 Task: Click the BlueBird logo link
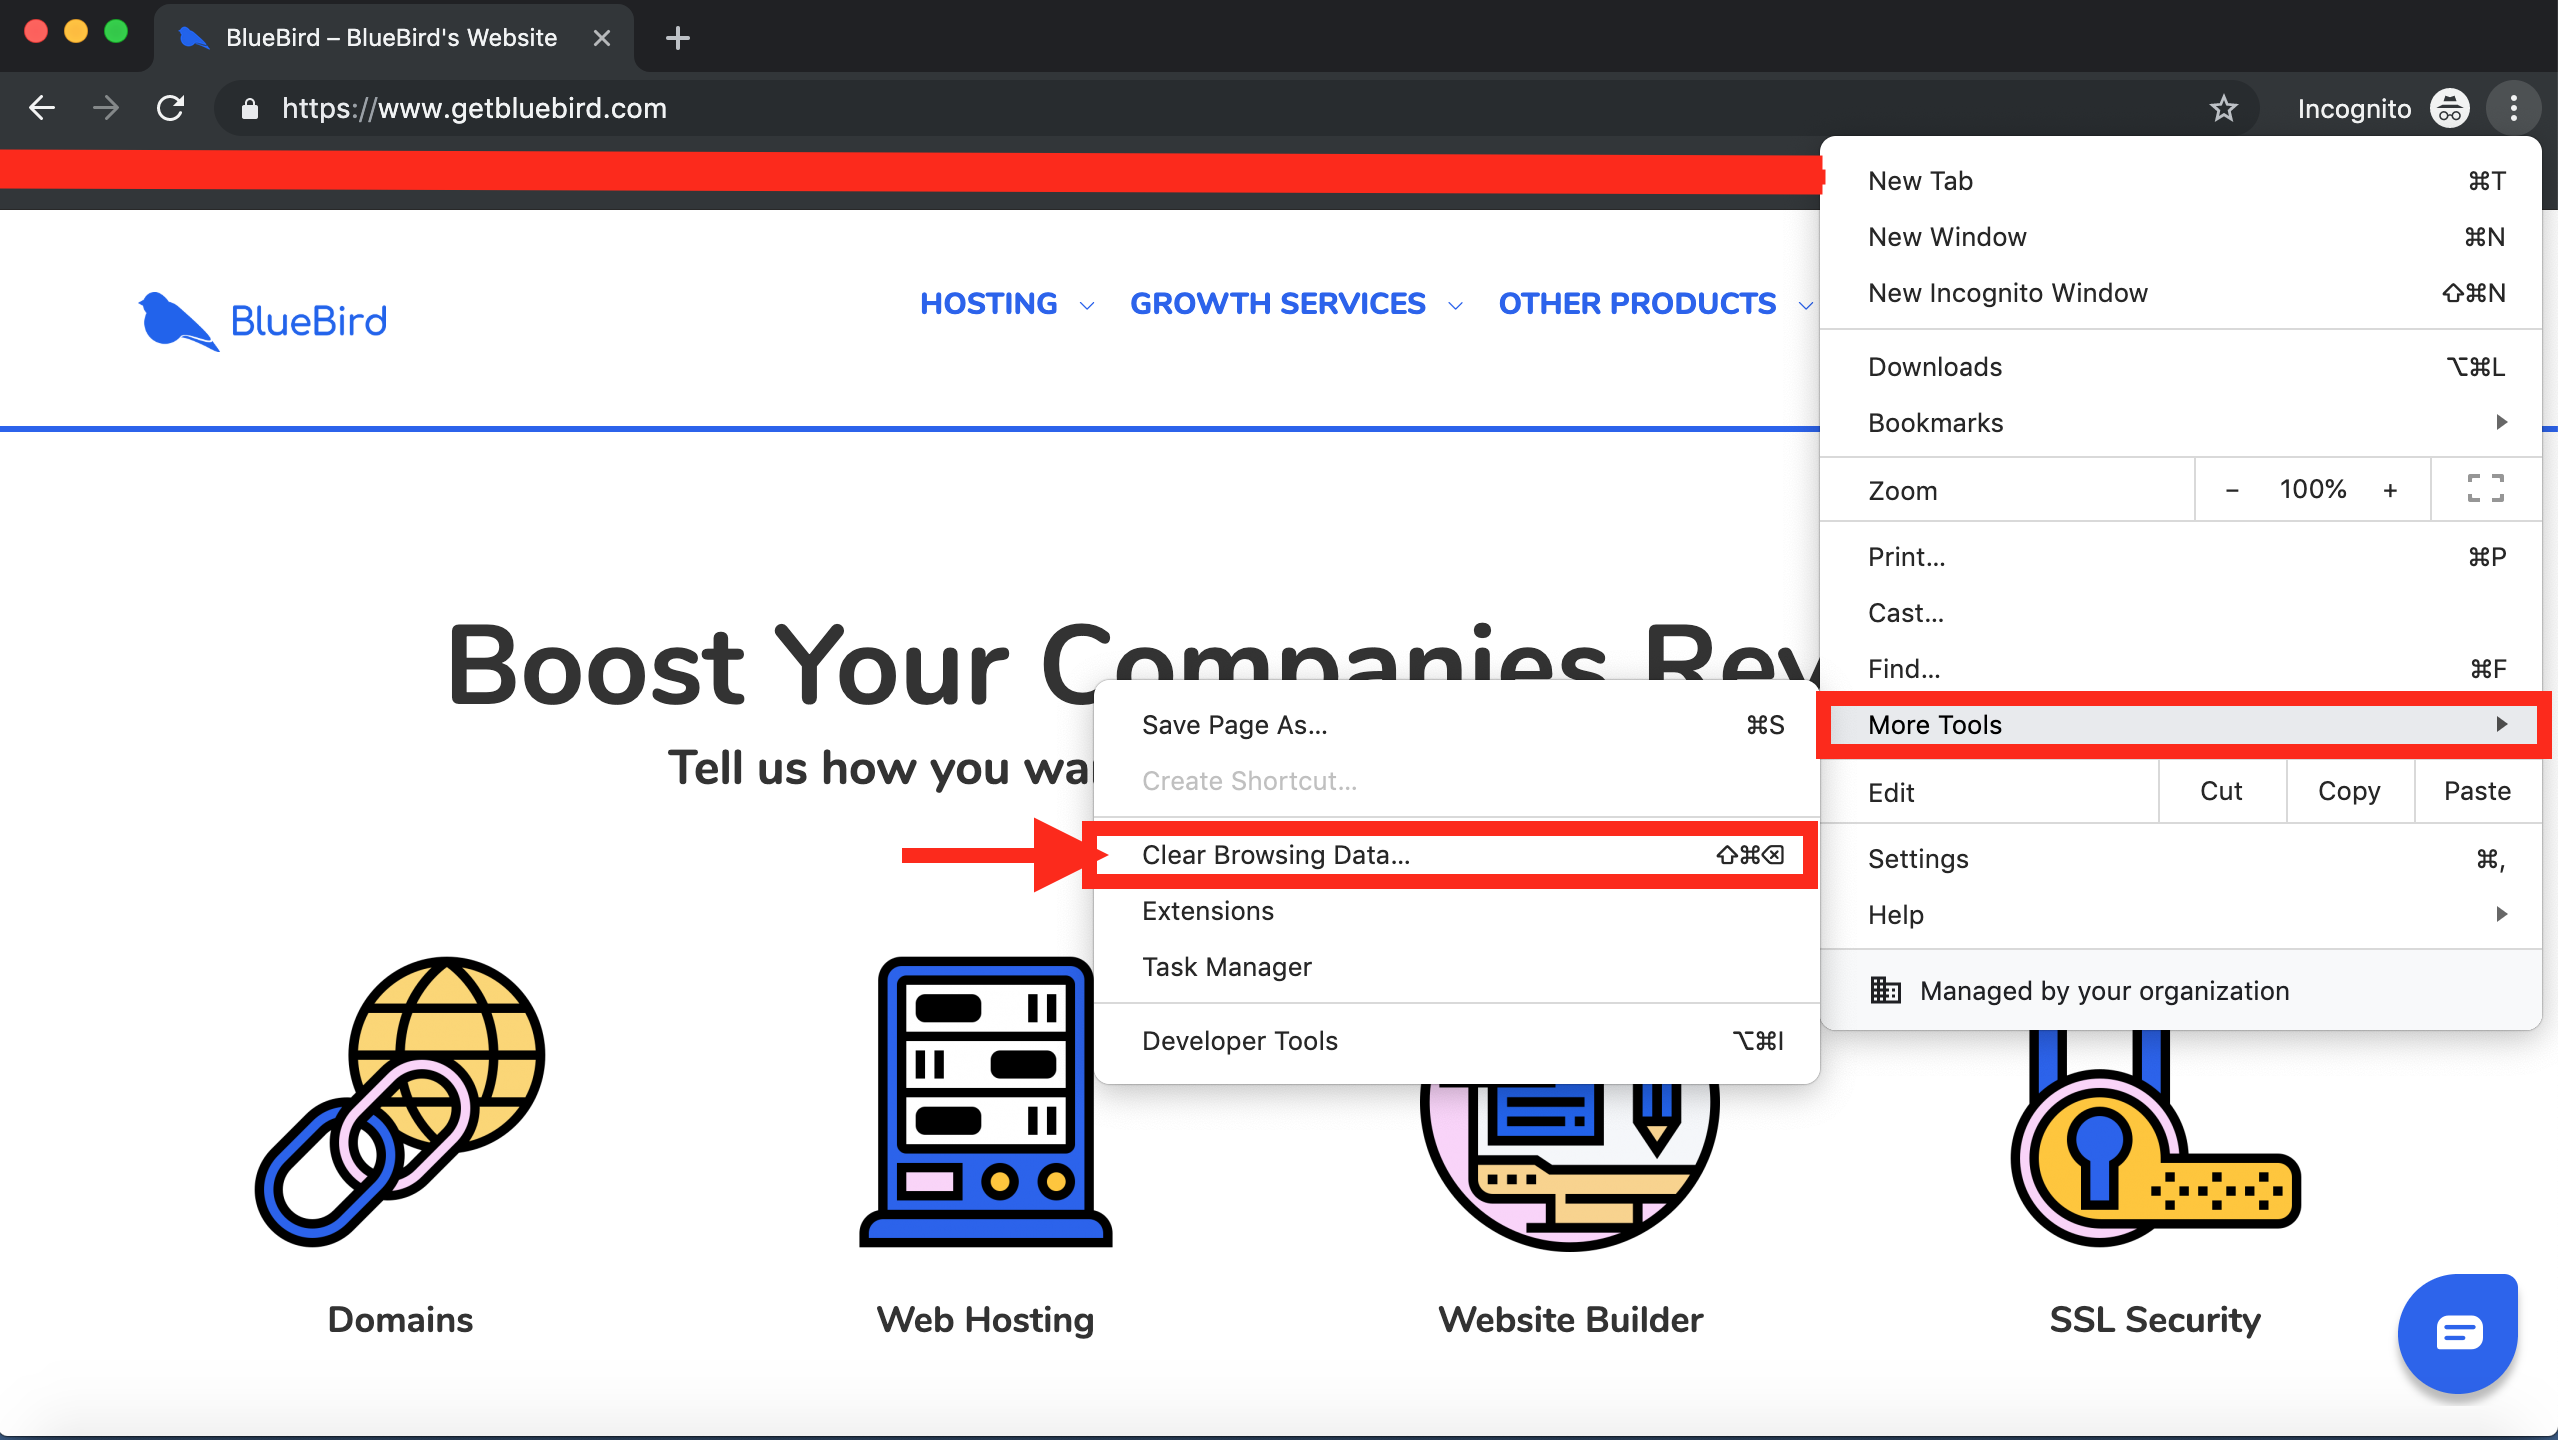pyautogui.click(x=263, y=321)
